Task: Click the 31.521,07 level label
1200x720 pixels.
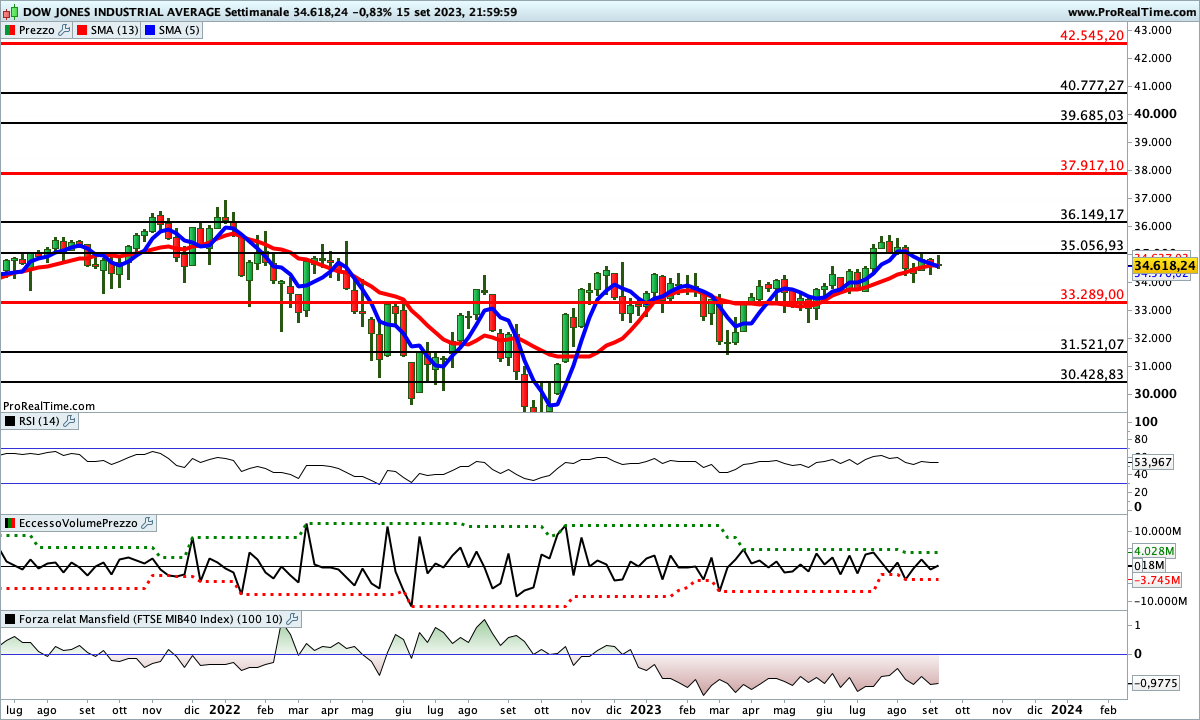Action: tap(1092, 344)
